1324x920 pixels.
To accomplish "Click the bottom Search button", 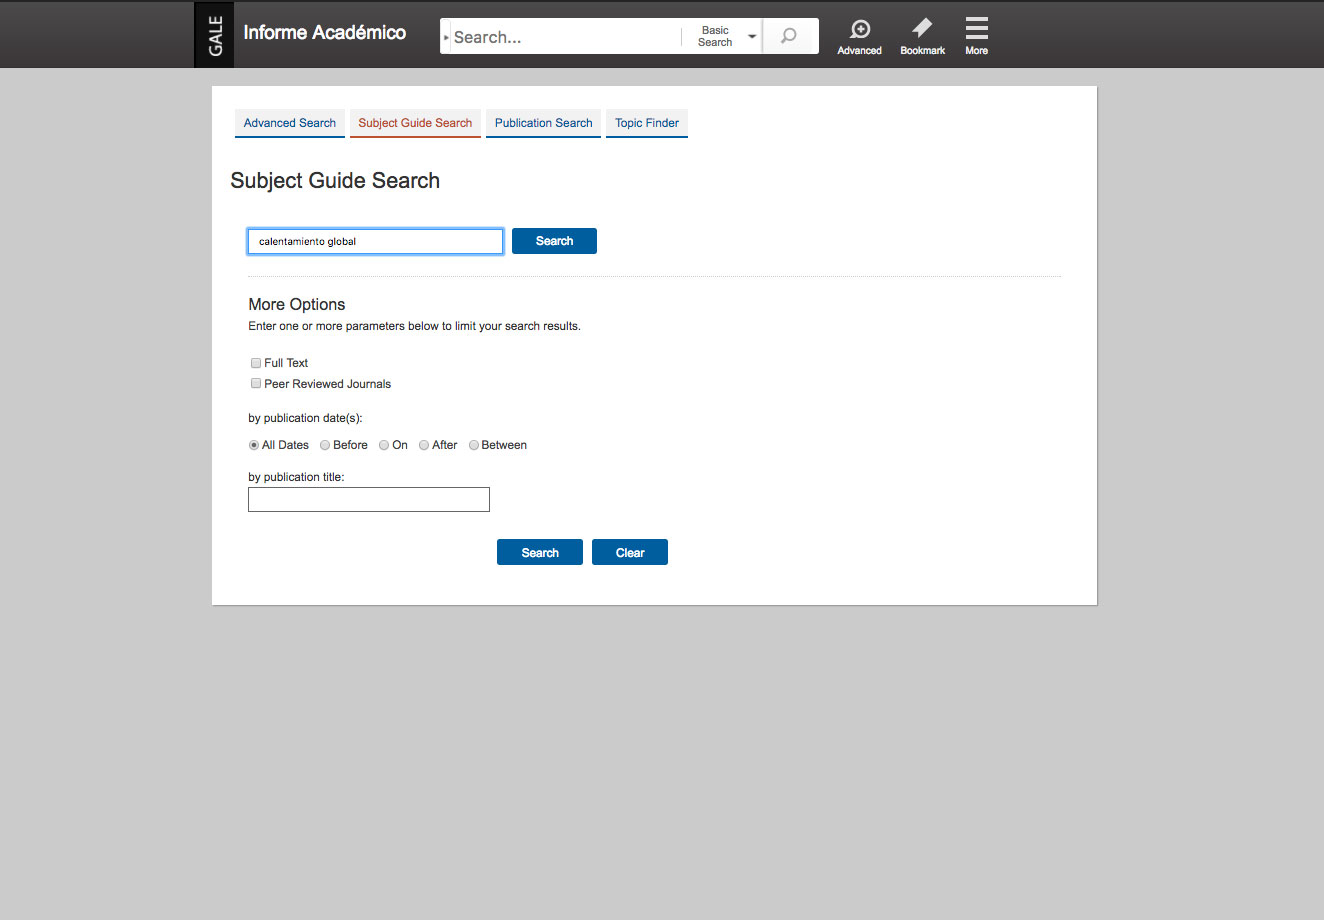I will [540, 552].
